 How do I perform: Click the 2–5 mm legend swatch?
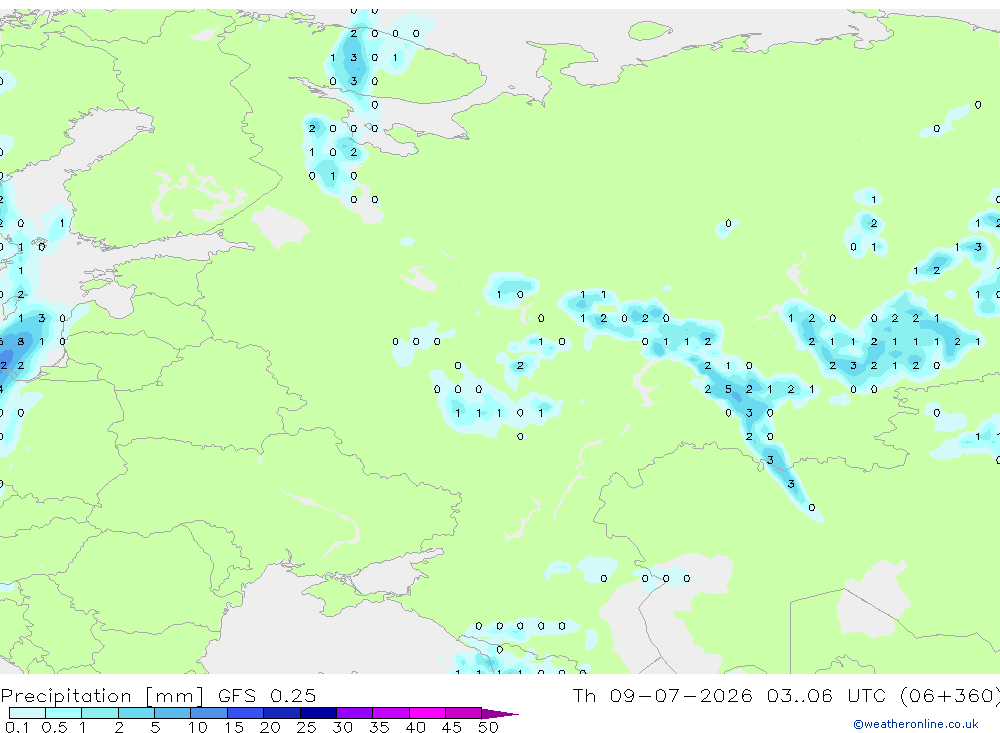[x=136, y=713]
